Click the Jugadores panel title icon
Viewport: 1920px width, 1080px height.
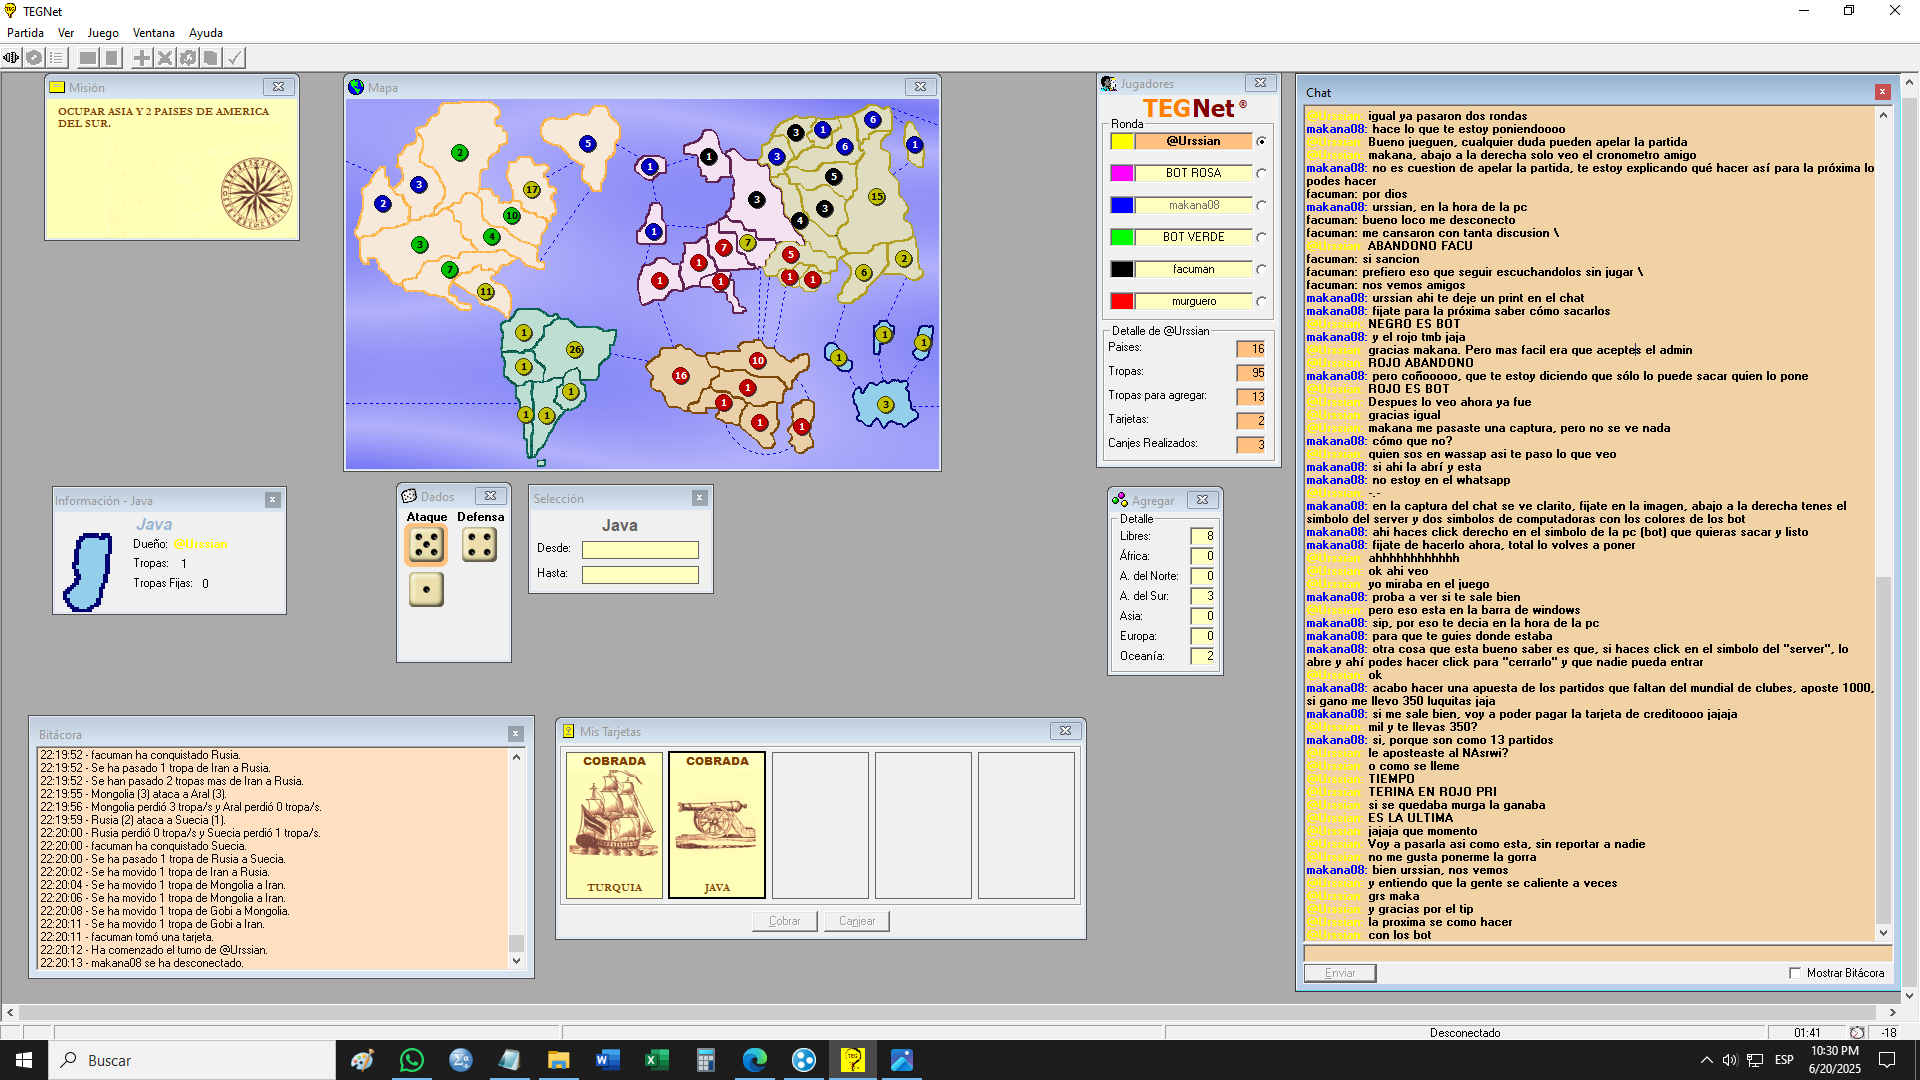(1109, 84)
